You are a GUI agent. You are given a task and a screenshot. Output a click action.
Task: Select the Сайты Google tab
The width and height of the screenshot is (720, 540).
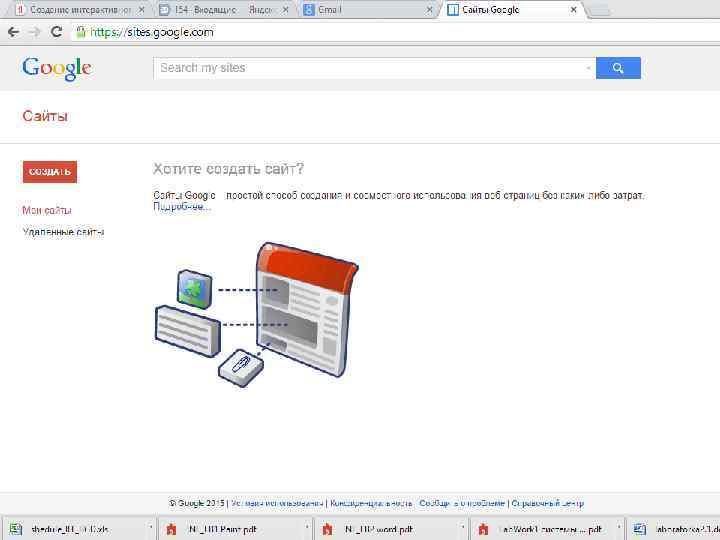[x=510, y=10]
